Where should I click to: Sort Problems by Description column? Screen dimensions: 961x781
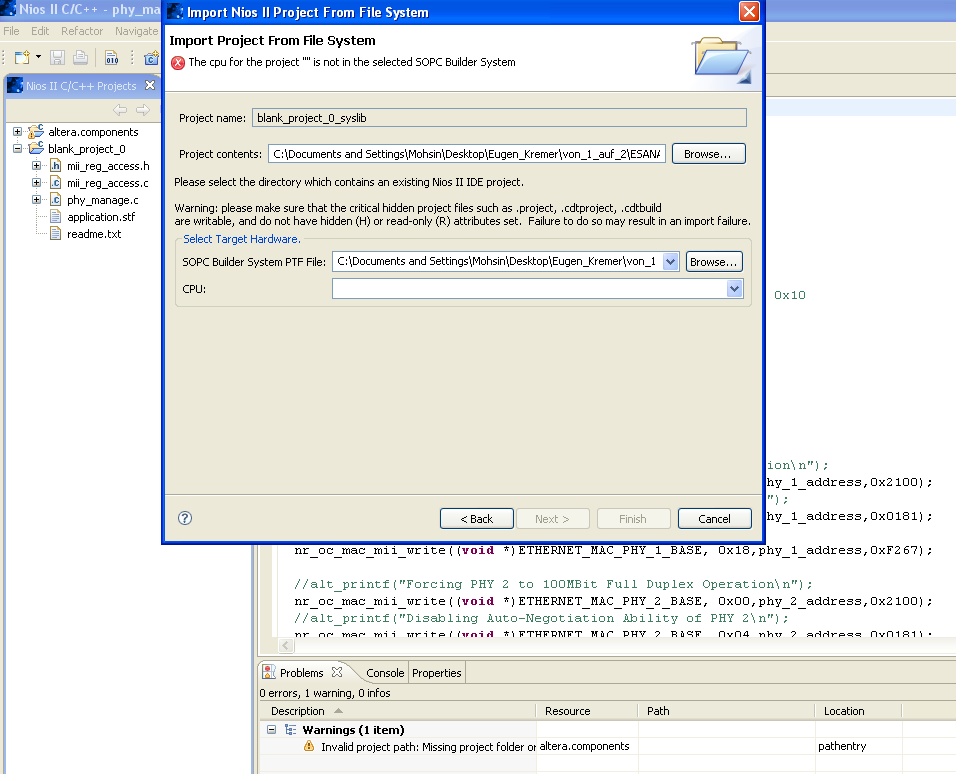297,711
